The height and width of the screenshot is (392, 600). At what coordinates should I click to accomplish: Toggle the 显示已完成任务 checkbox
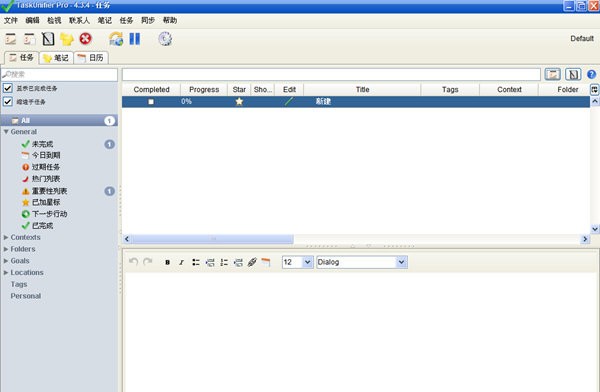click(8, 88)
